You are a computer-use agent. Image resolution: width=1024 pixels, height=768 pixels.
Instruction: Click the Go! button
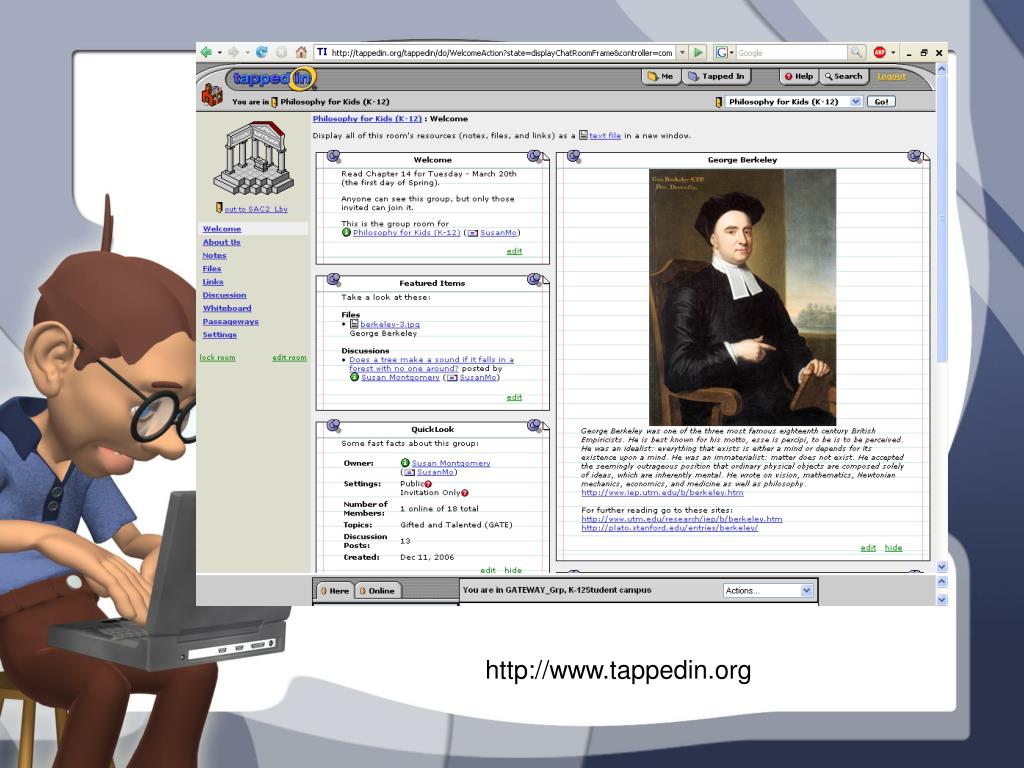881,102
